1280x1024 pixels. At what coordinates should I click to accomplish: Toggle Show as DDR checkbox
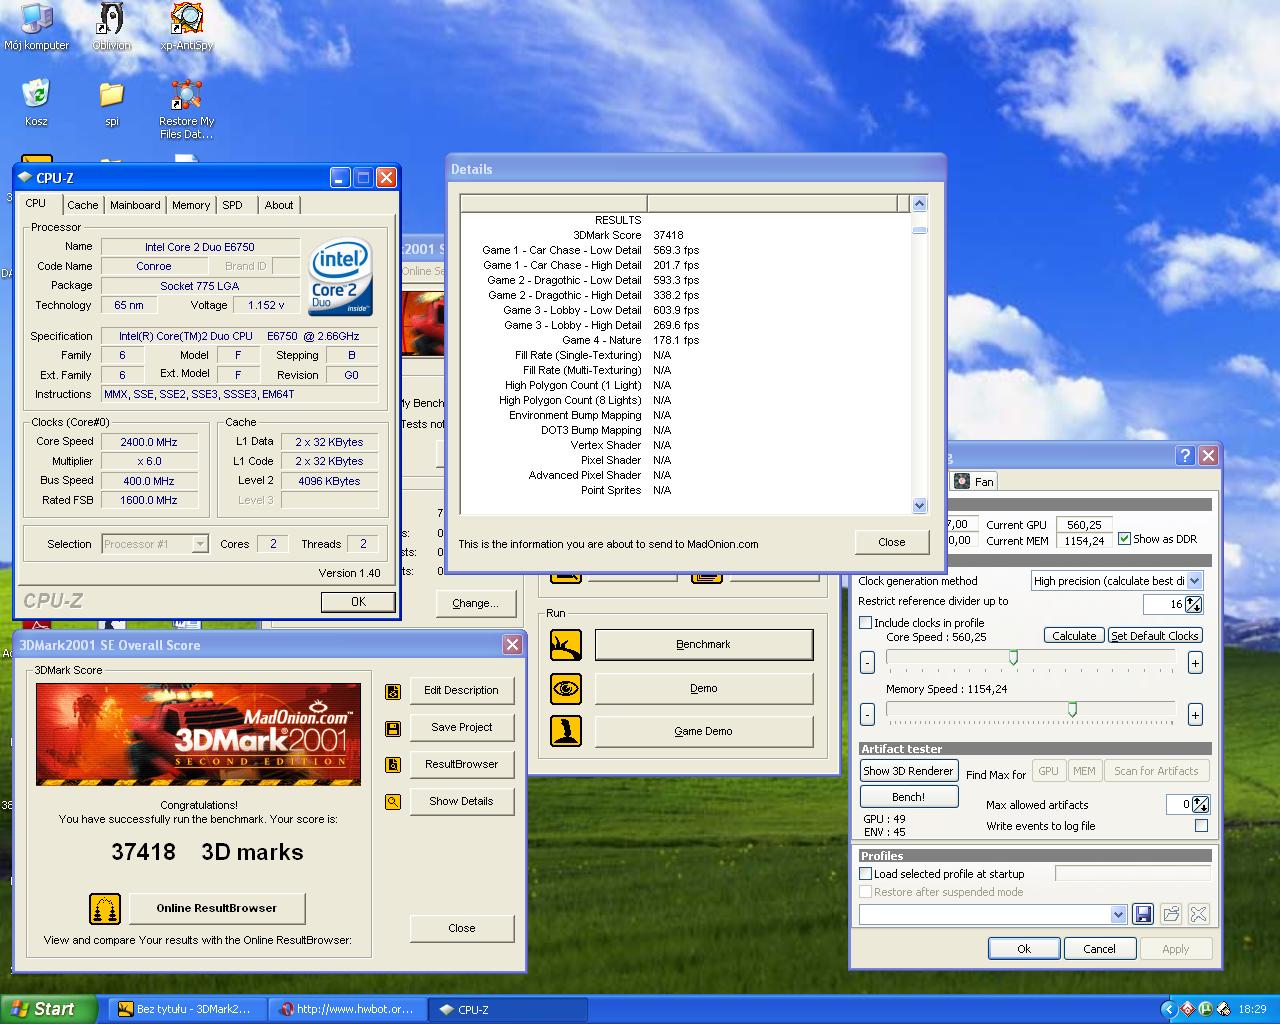pos(1124,539)
